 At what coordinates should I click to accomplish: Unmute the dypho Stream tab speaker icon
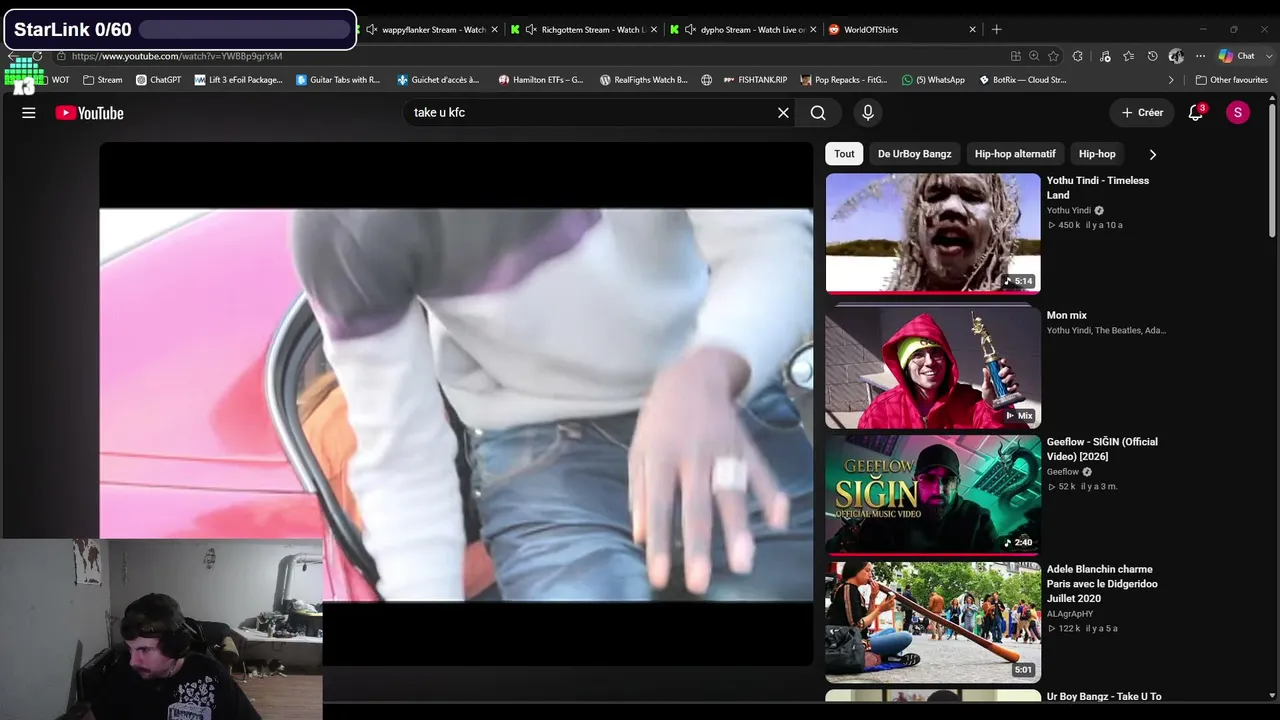[690, 30]
